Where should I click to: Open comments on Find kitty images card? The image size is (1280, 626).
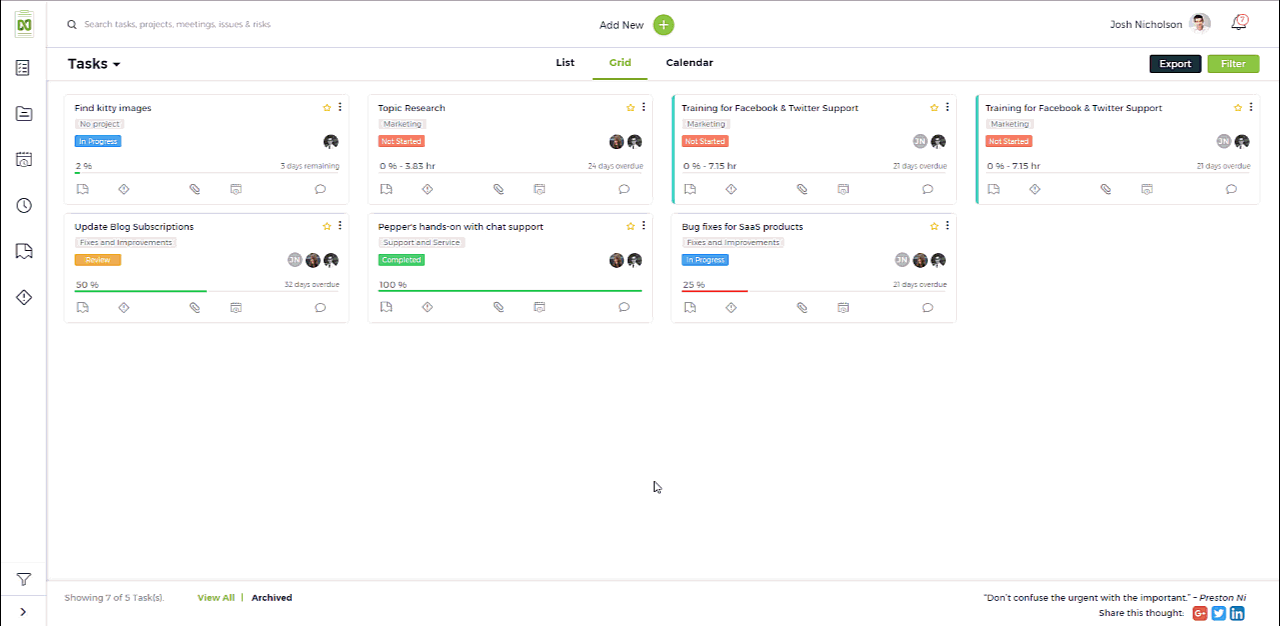coord(320,189)
